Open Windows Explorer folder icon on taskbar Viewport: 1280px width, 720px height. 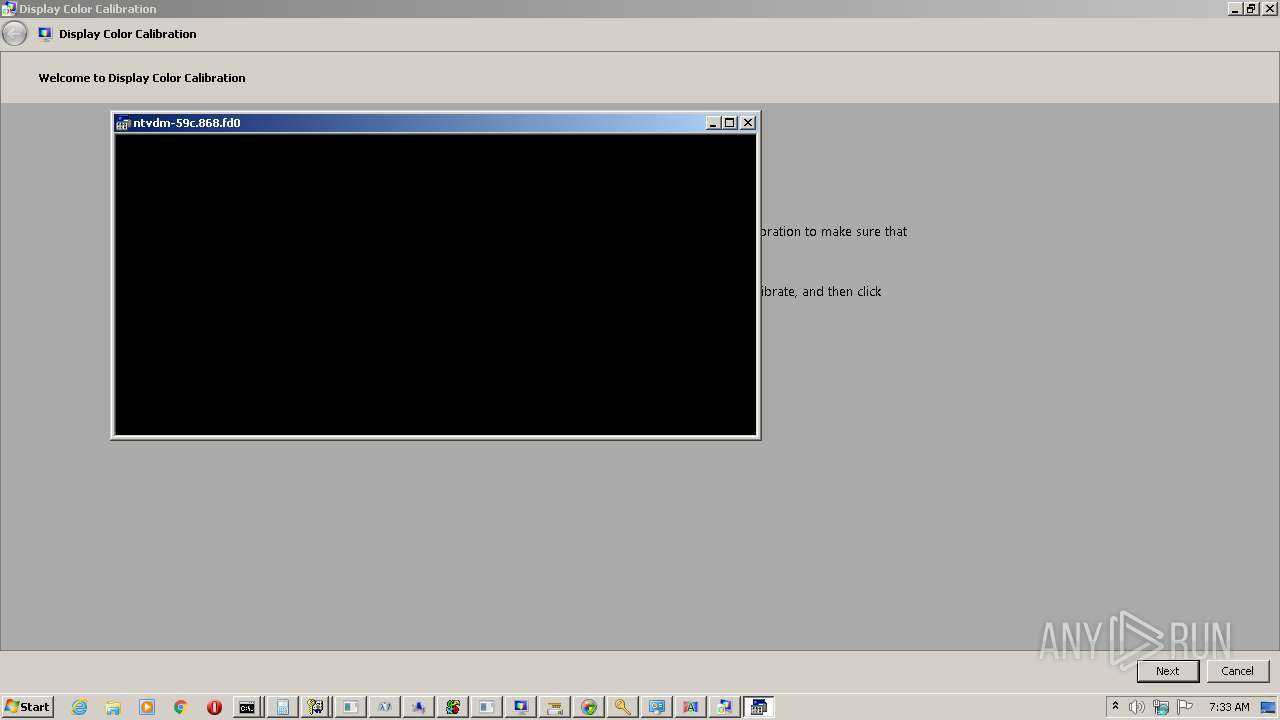point(113,707)
